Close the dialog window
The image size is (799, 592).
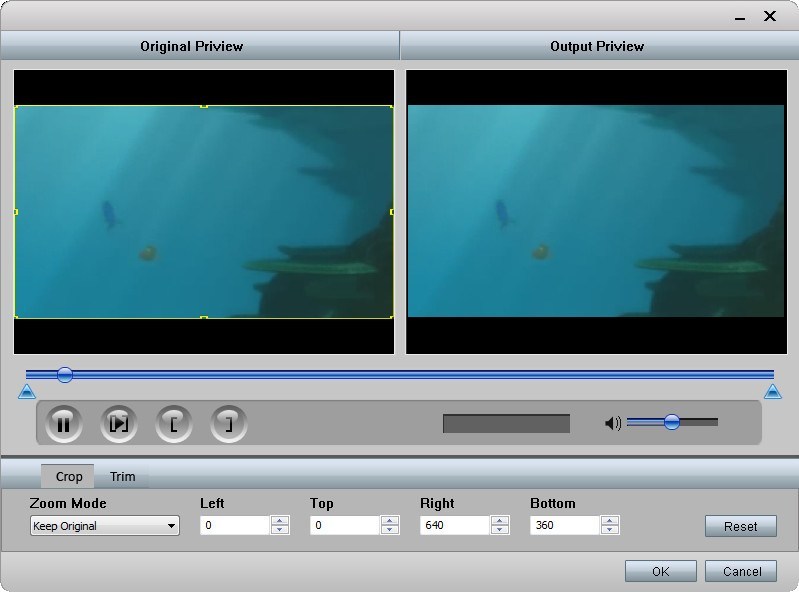pyautogui.click(x=770, y=16)
